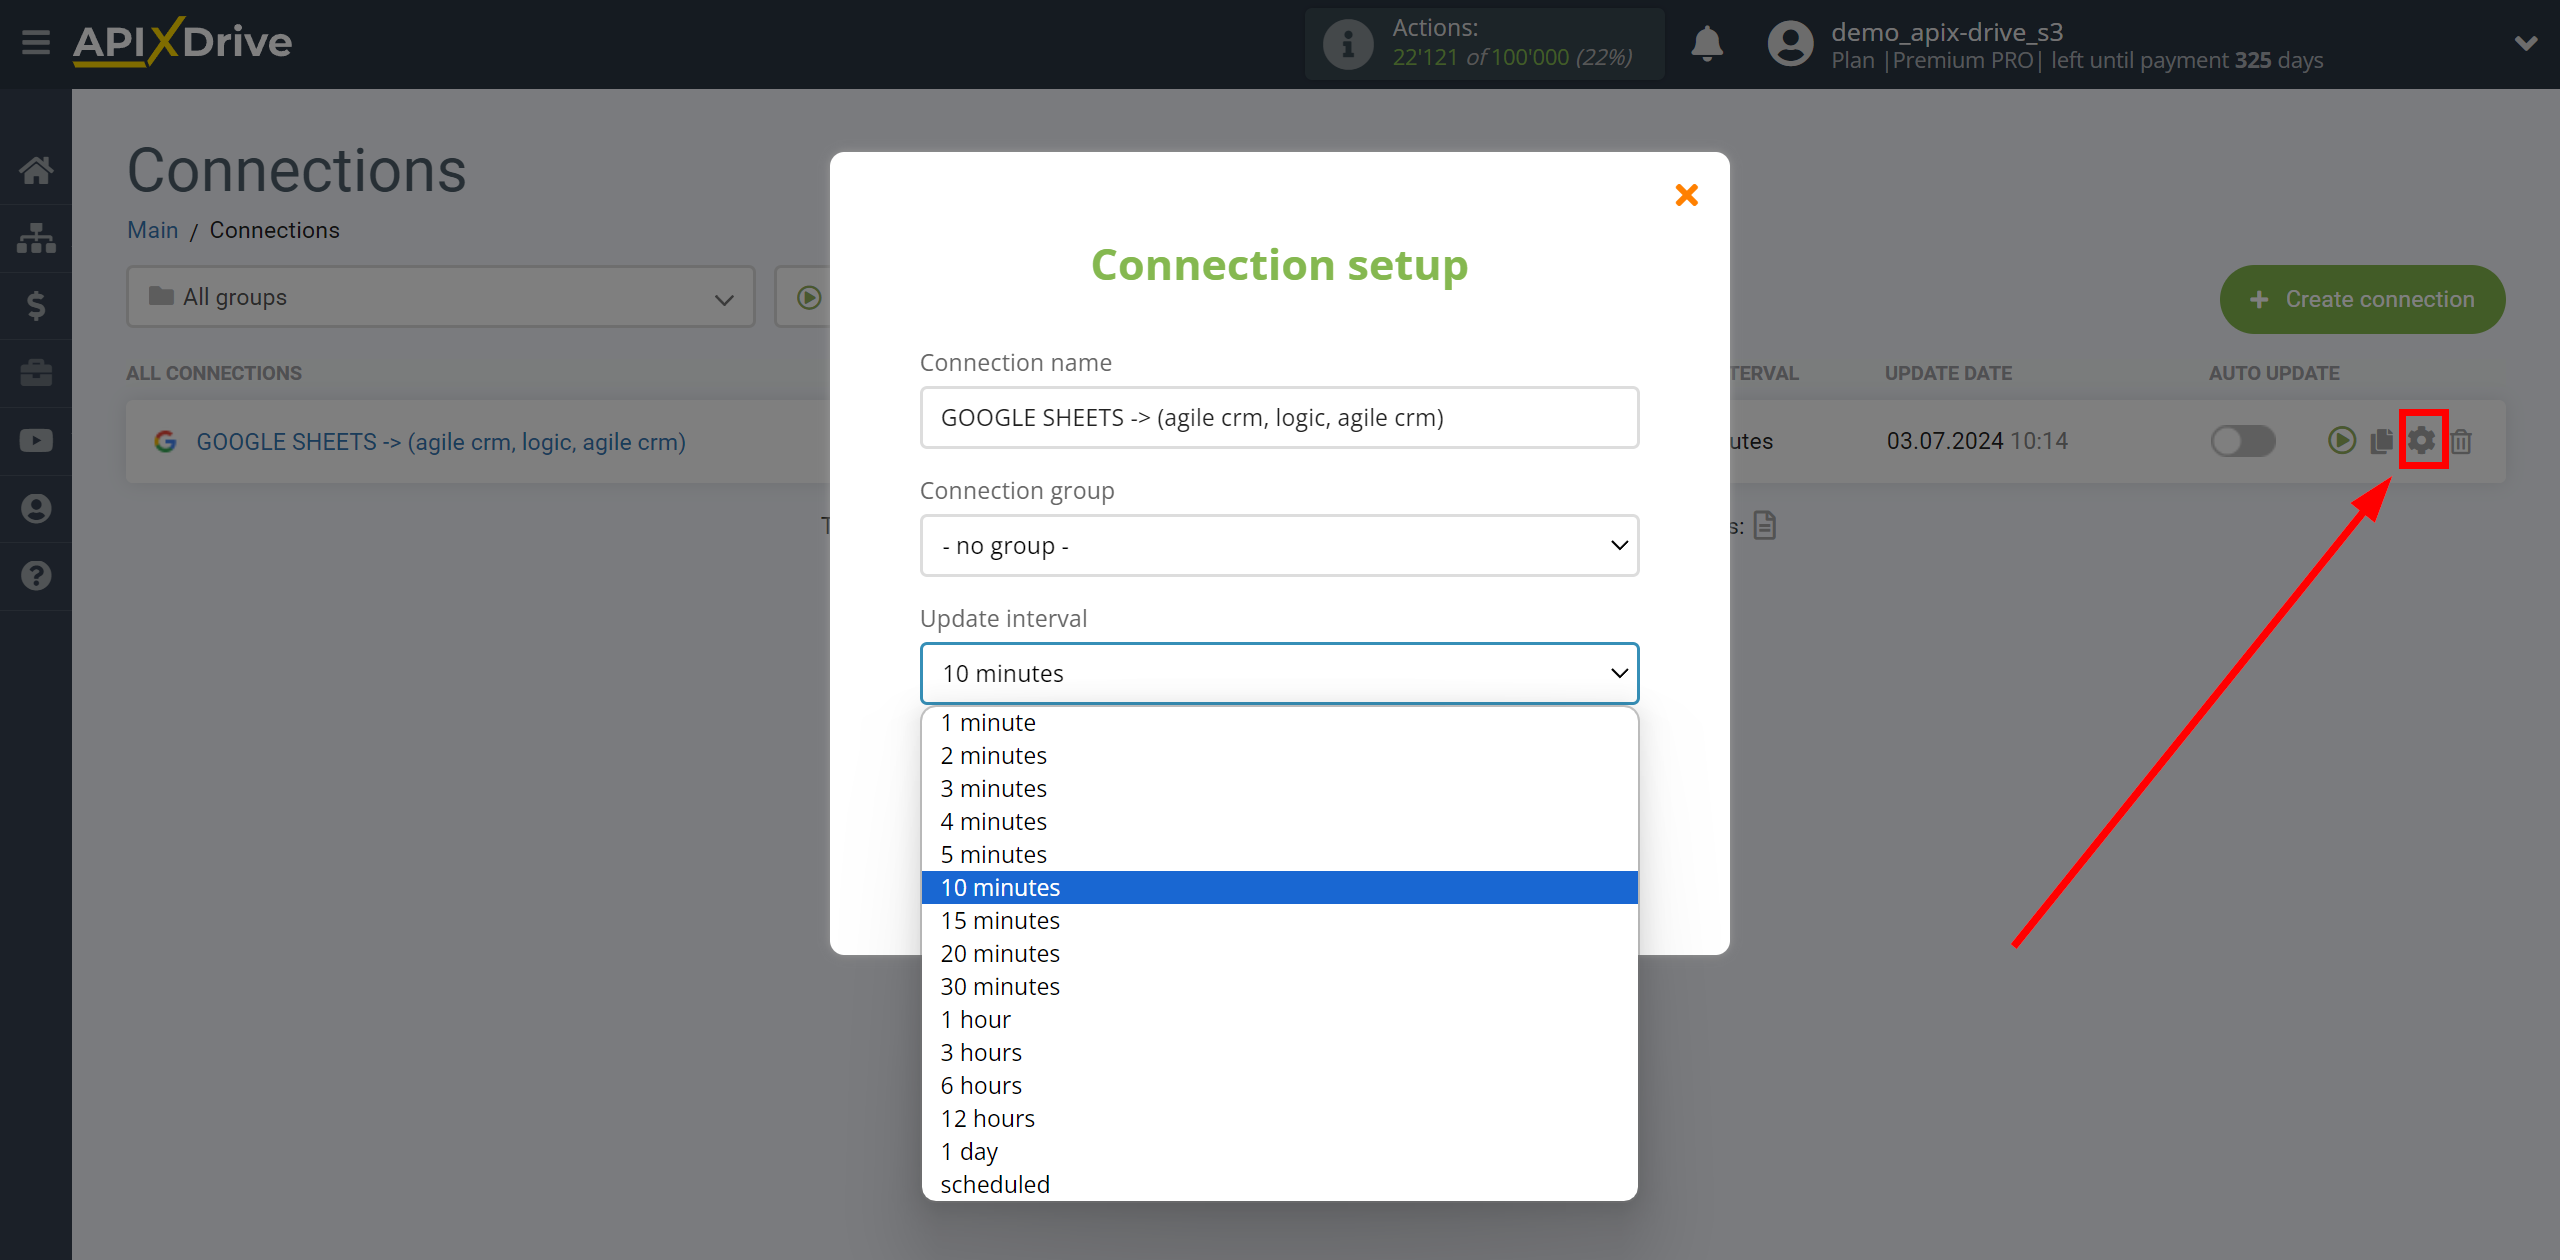Expand the Update interval dropdown

[1280, 671]
